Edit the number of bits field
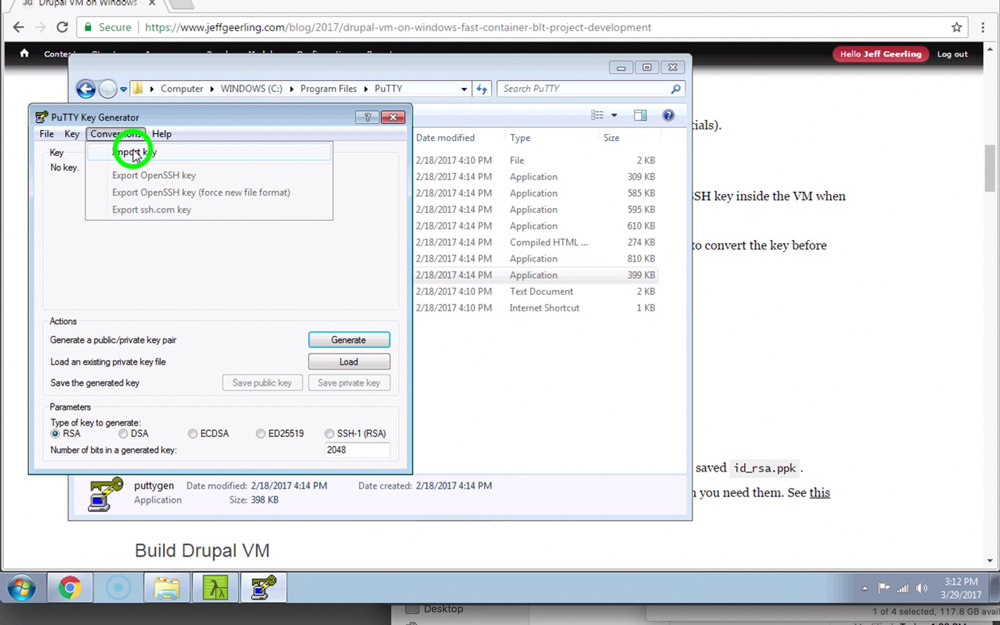The image size is (1000, 625). (x=357, y=450)
